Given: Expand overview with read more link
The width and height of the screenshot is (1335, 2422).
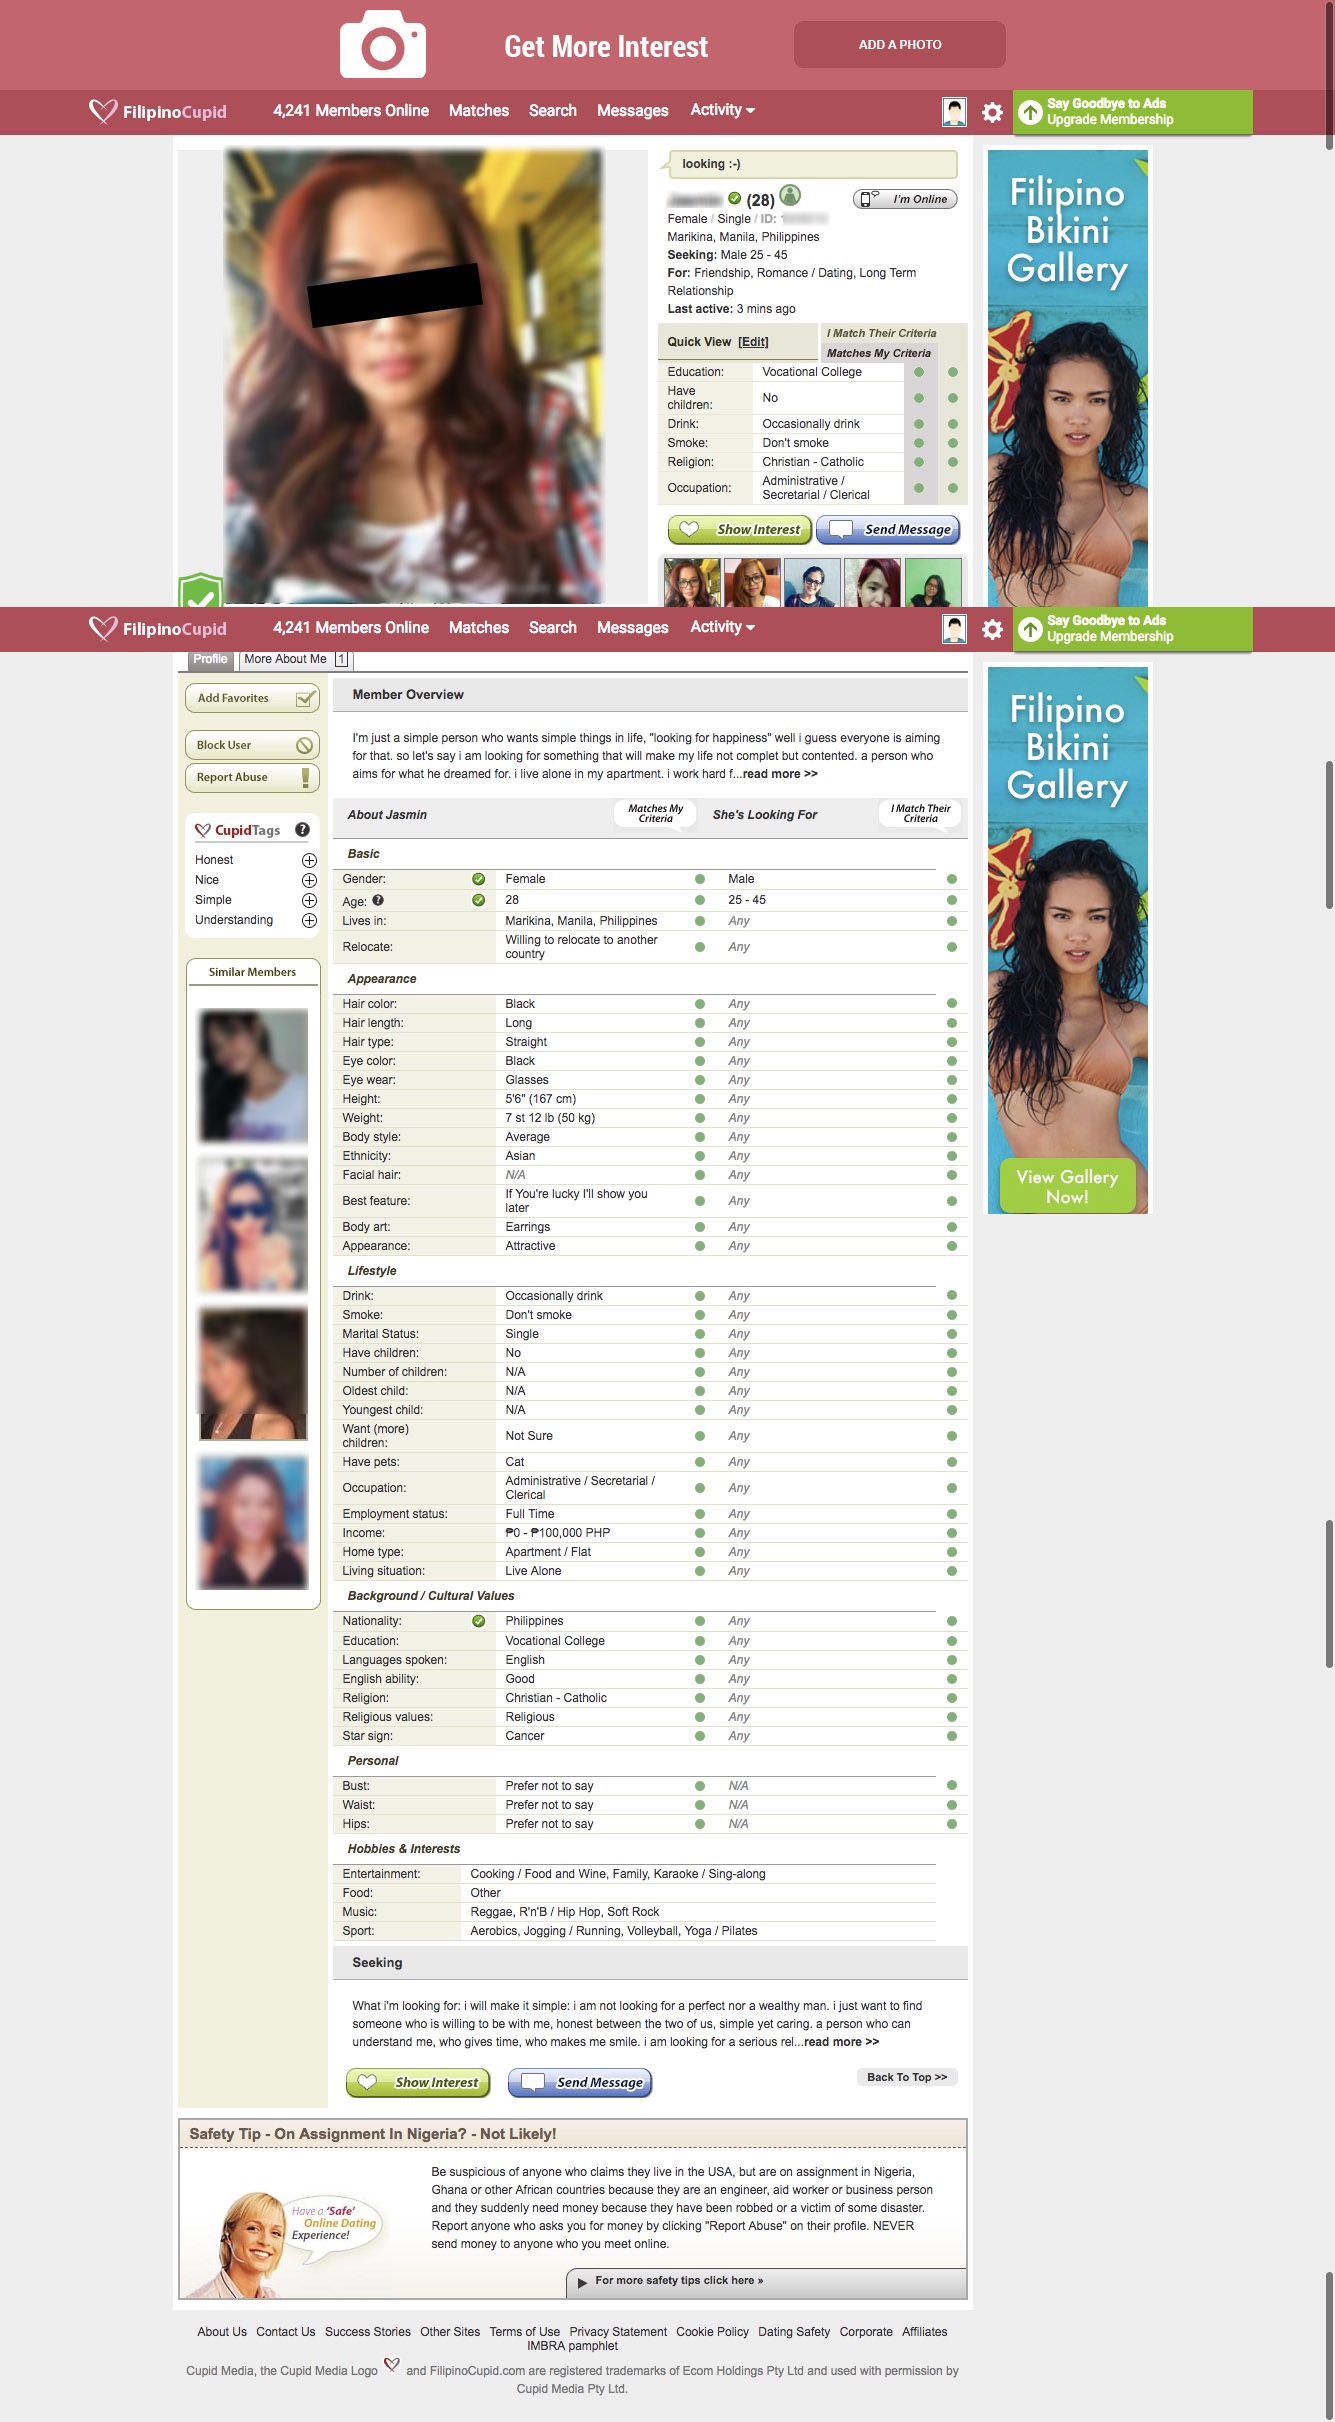Looking at the screenshot, I should (x=779, y=774).
